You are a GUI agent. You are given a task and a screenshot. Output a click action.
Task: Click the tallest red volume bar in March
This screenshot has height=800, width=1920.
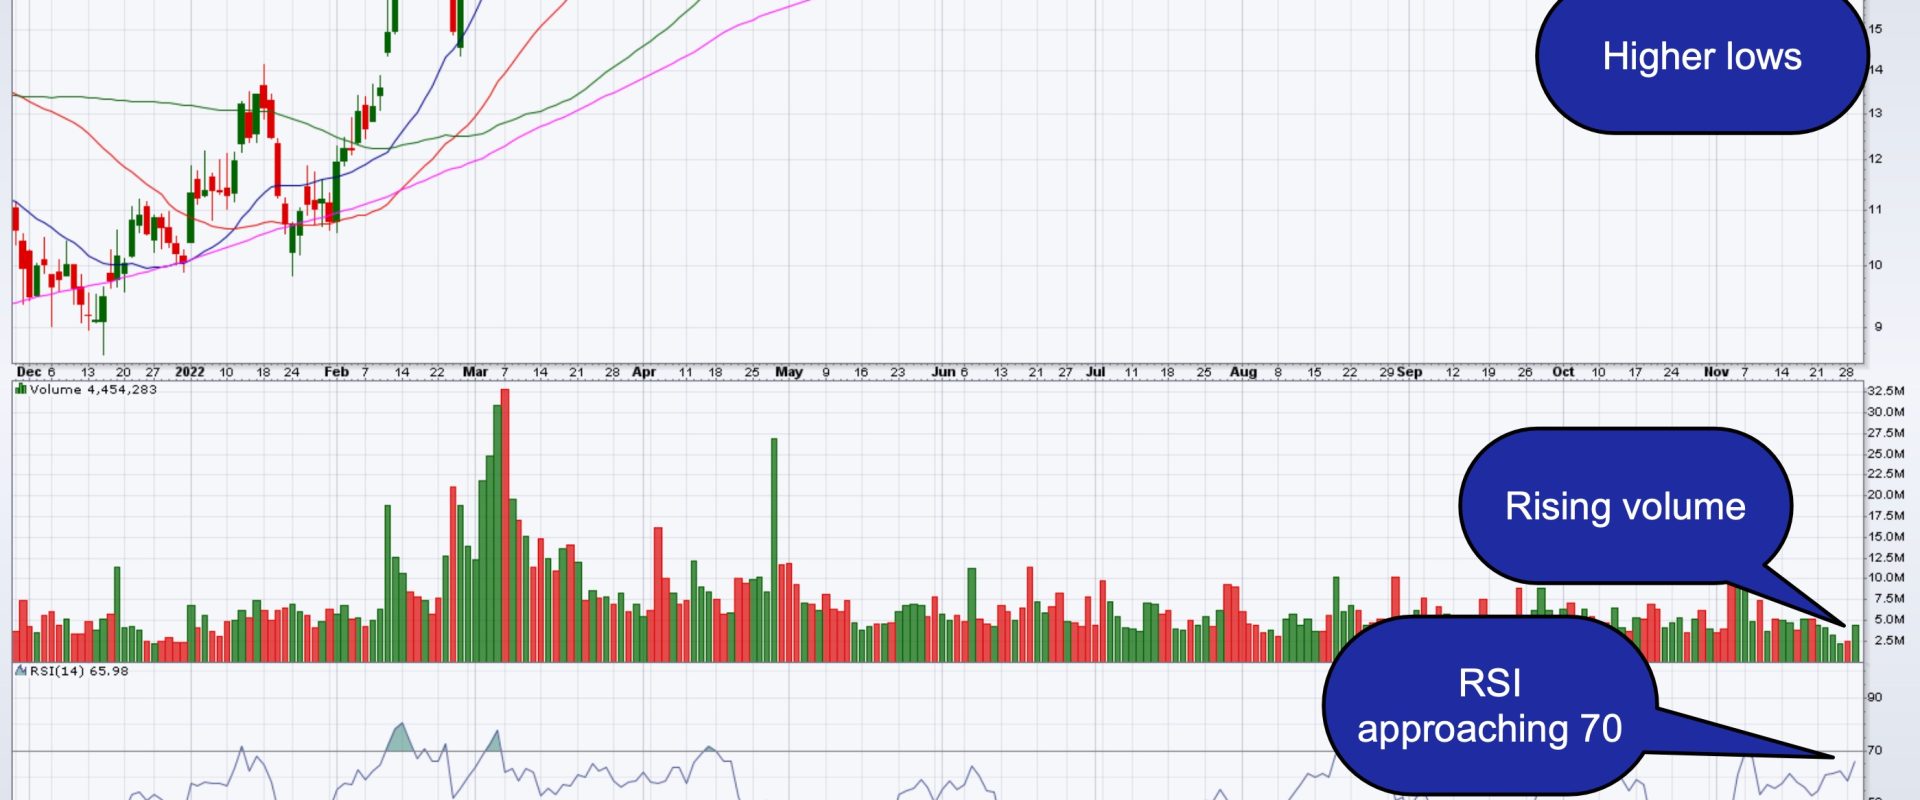[x=505, y=525]
